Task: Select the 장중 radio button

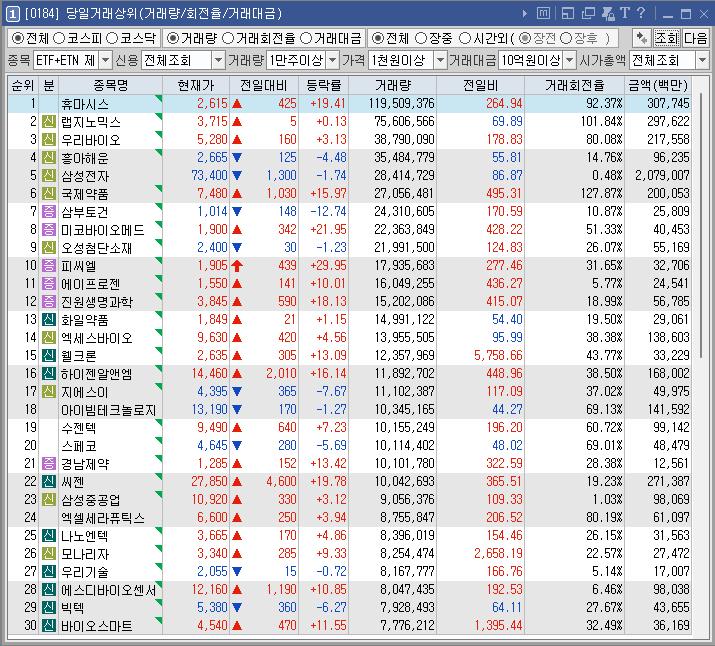Action: tap(421, 38)
